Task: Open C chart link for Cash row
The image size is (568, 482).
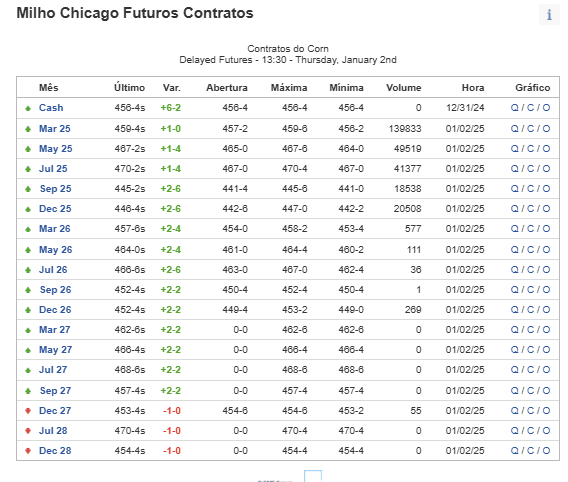Action: [530, 108]
